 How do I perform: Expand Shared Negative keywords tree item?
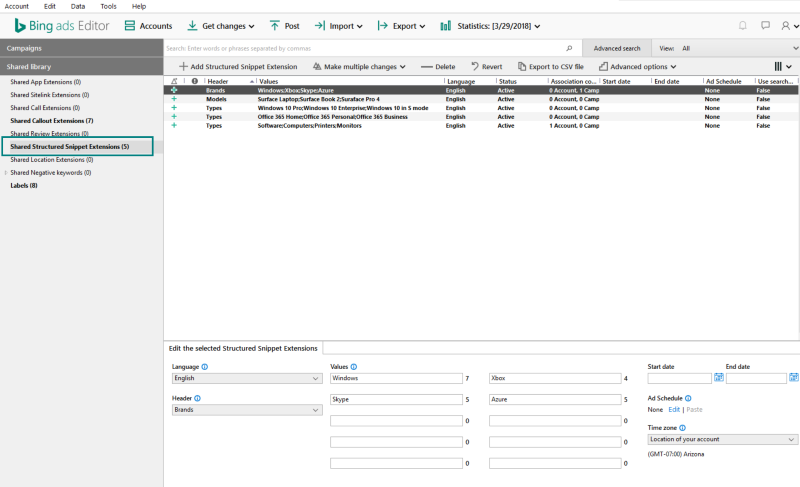6,172
